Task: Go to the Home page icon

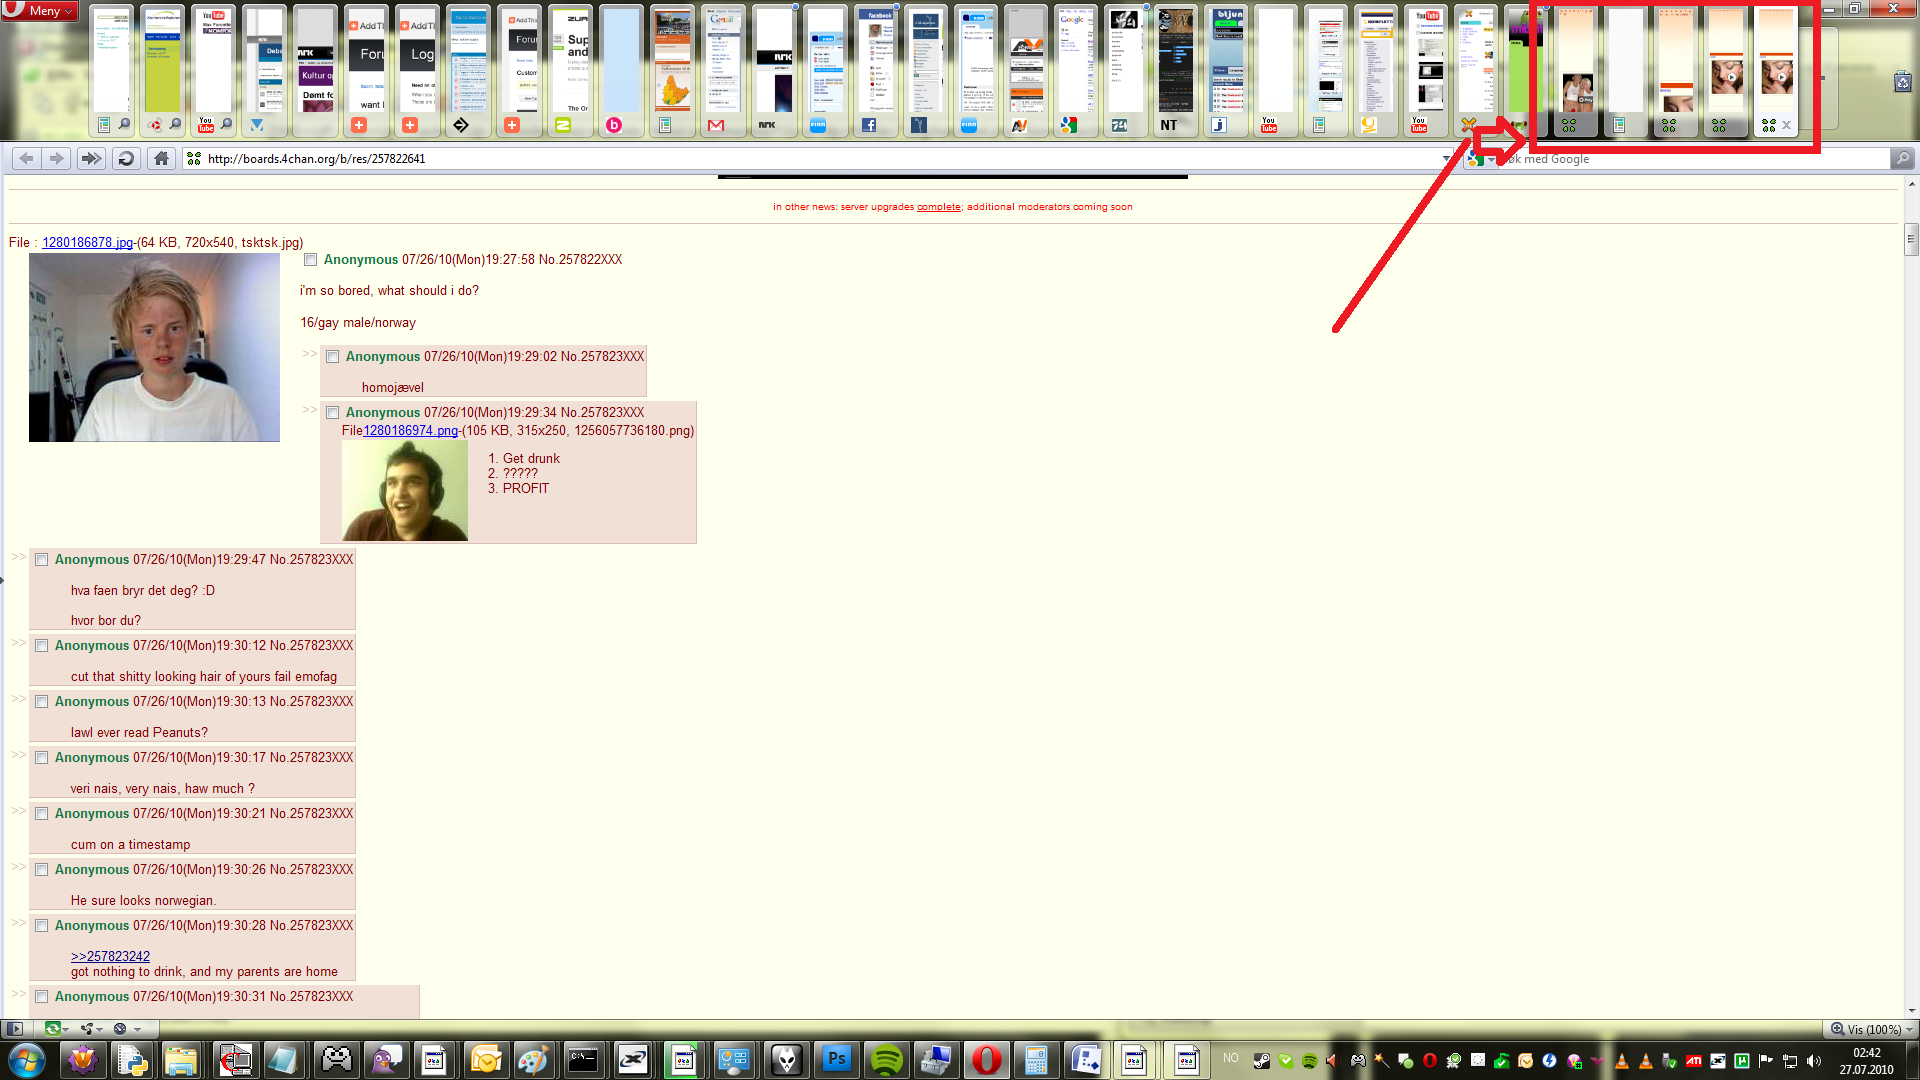Action: 161,158
